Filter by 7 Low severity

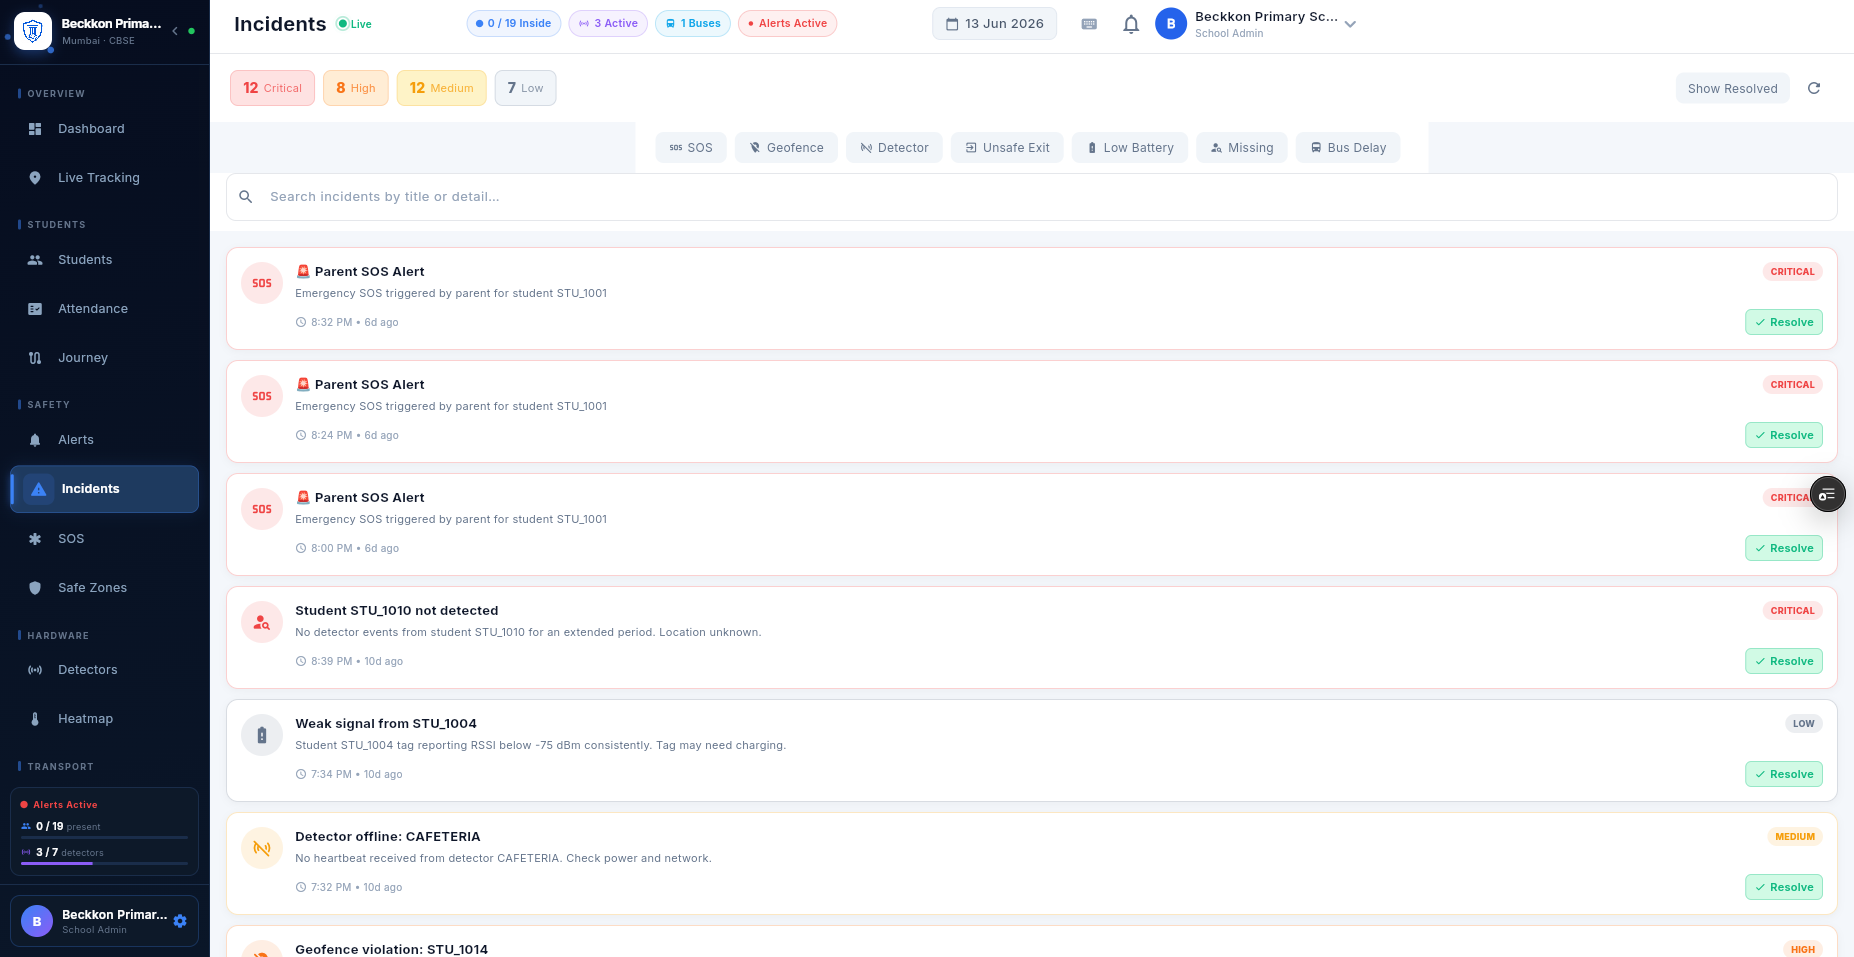525,88
